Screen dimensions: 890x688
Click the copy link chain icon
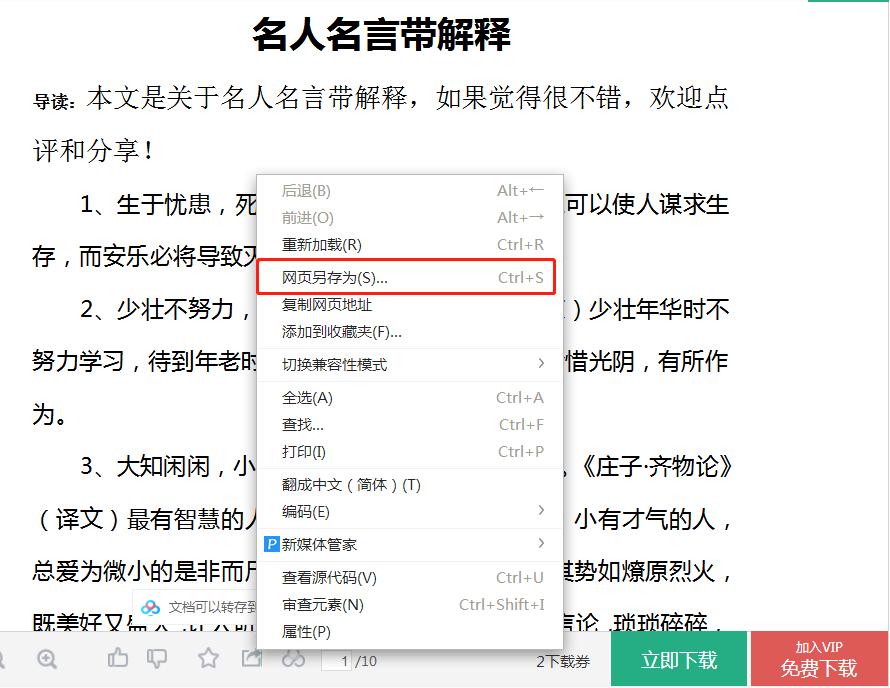click(x=293, y=658)
